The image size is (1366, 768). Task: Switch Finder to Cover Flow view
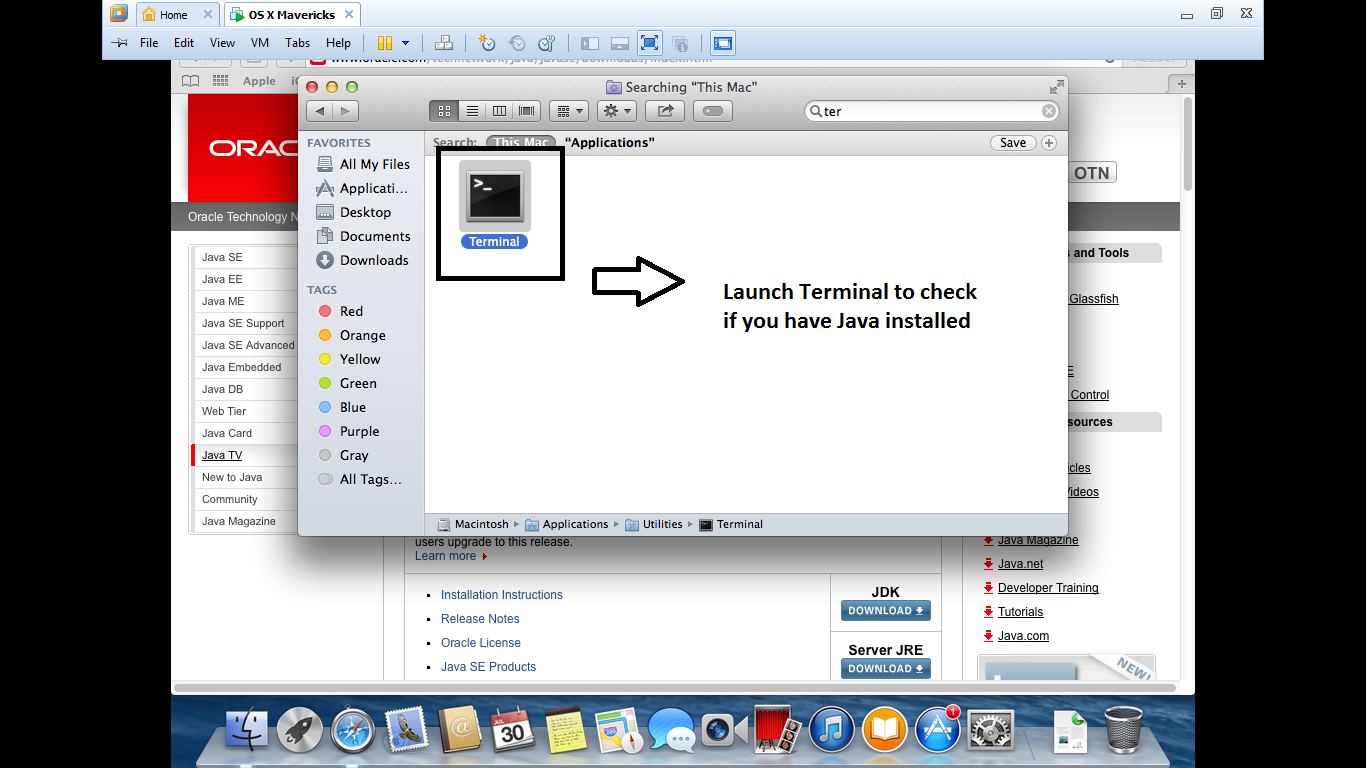coord(527,111)
